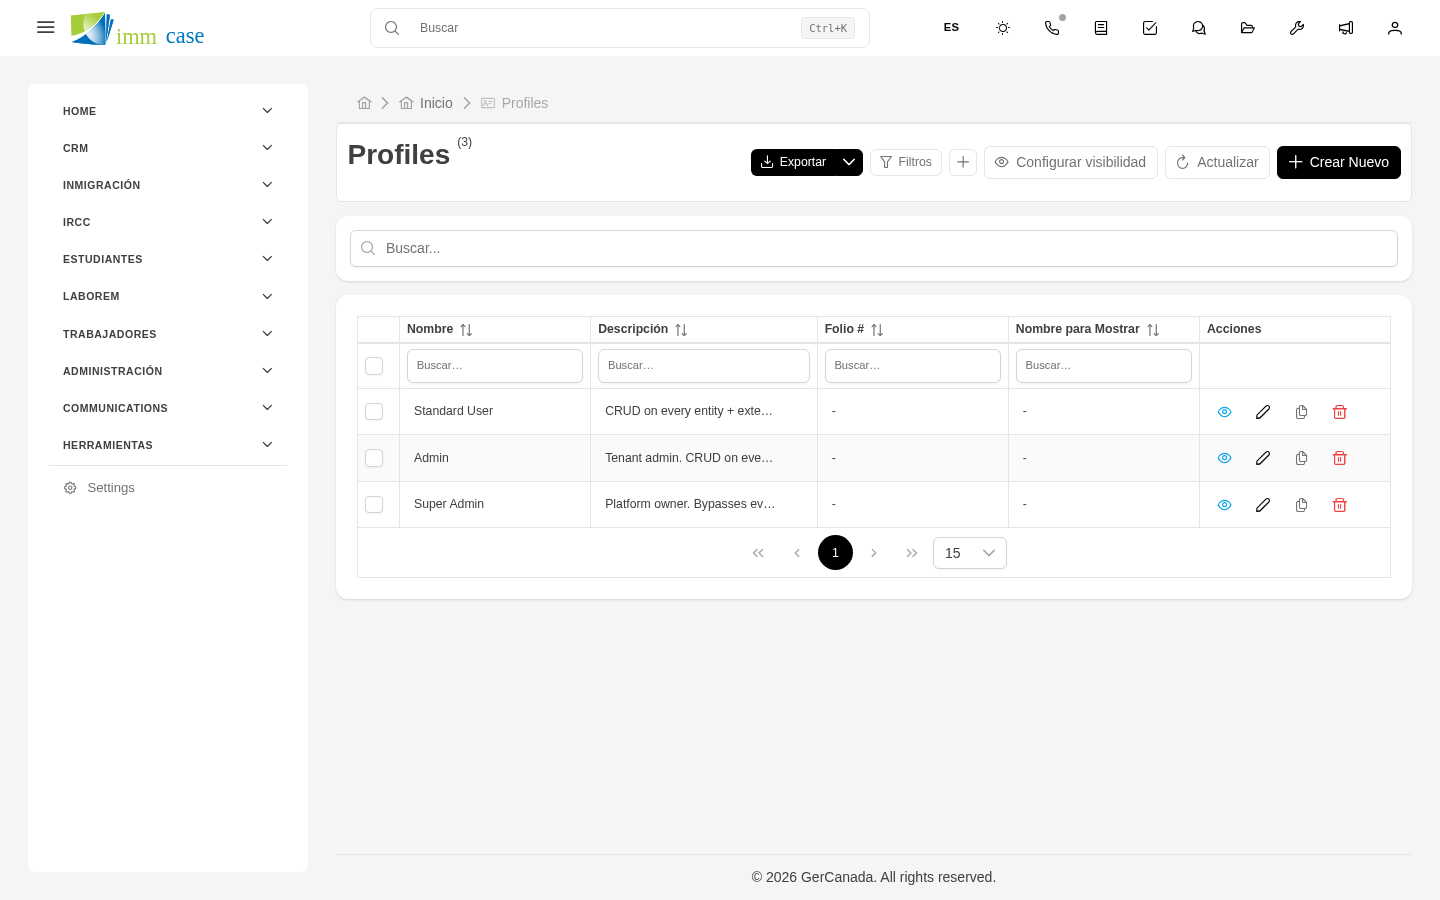Open the wrench tools icon
1440x900 pixels.
point(1297,28)
